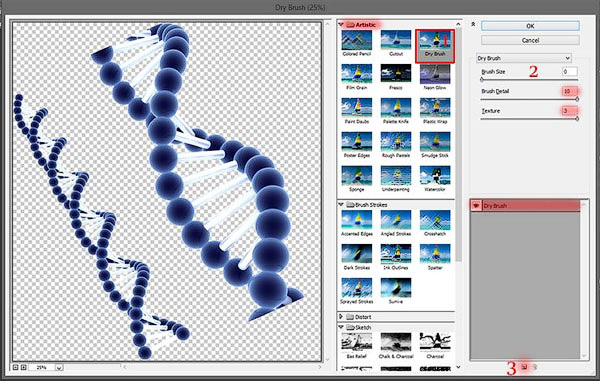Adjust the Brush Detail slider
600x381 pixels.
click(577, 99)
